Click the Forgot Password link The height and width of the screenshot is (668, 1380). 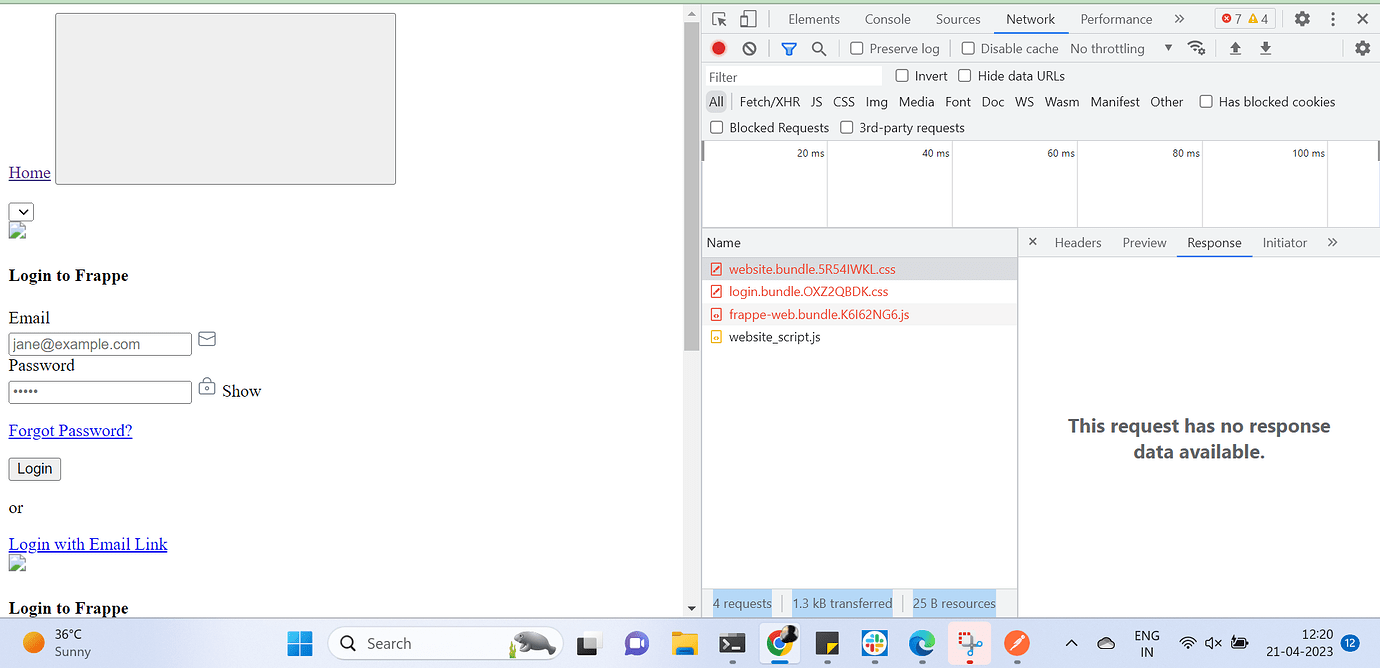coord(70,430)
